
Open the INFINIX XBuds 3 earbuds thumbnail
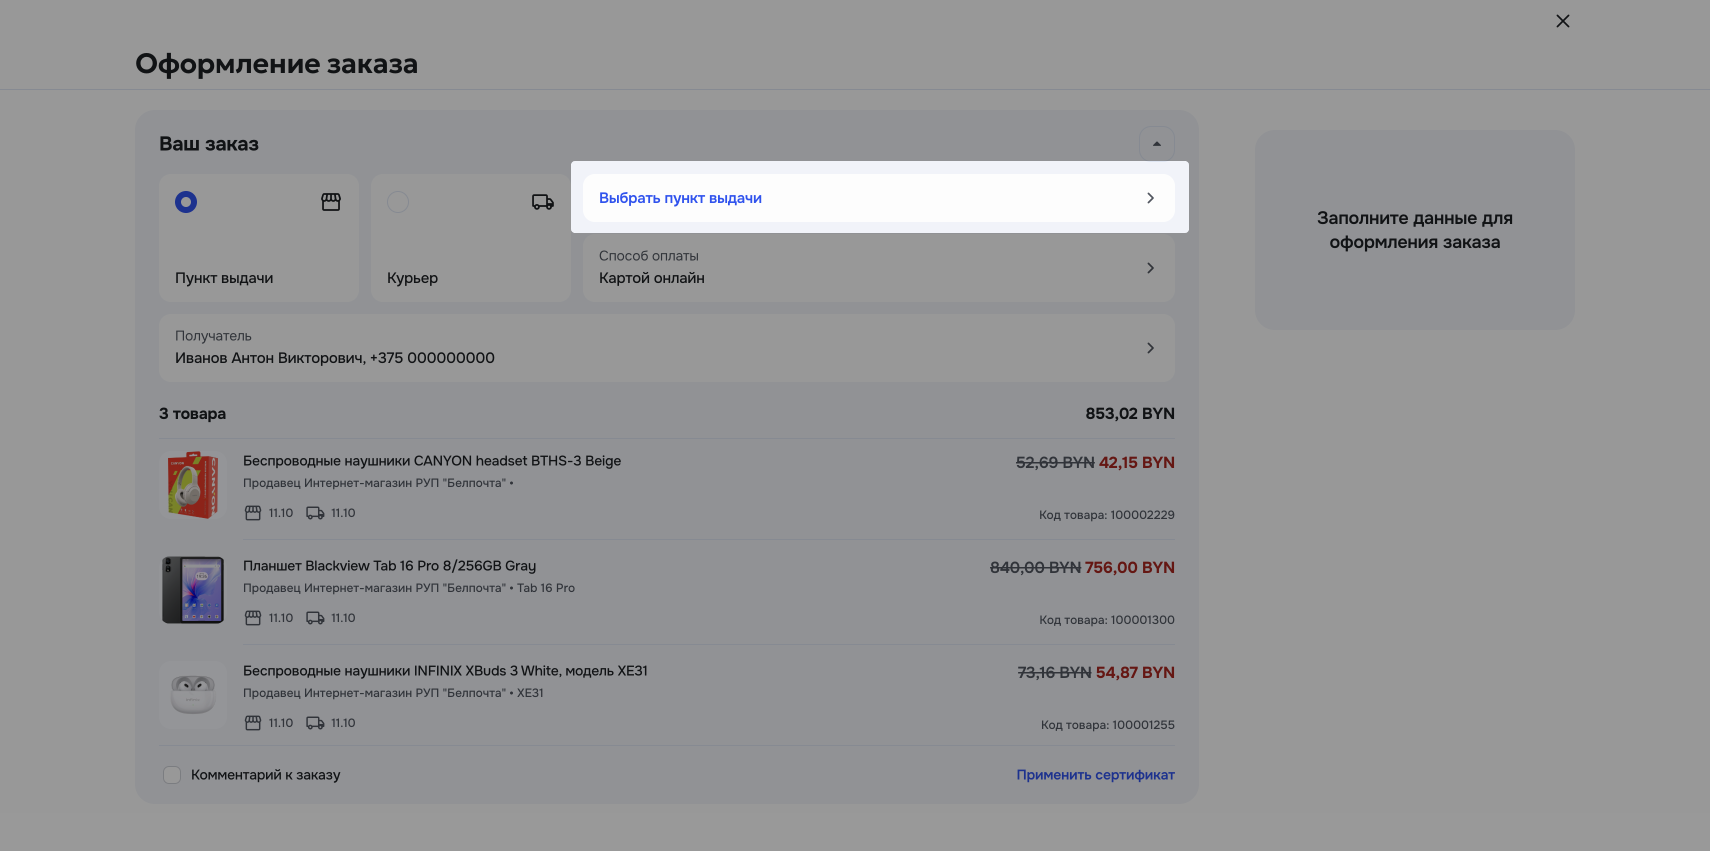coord(193,694)
